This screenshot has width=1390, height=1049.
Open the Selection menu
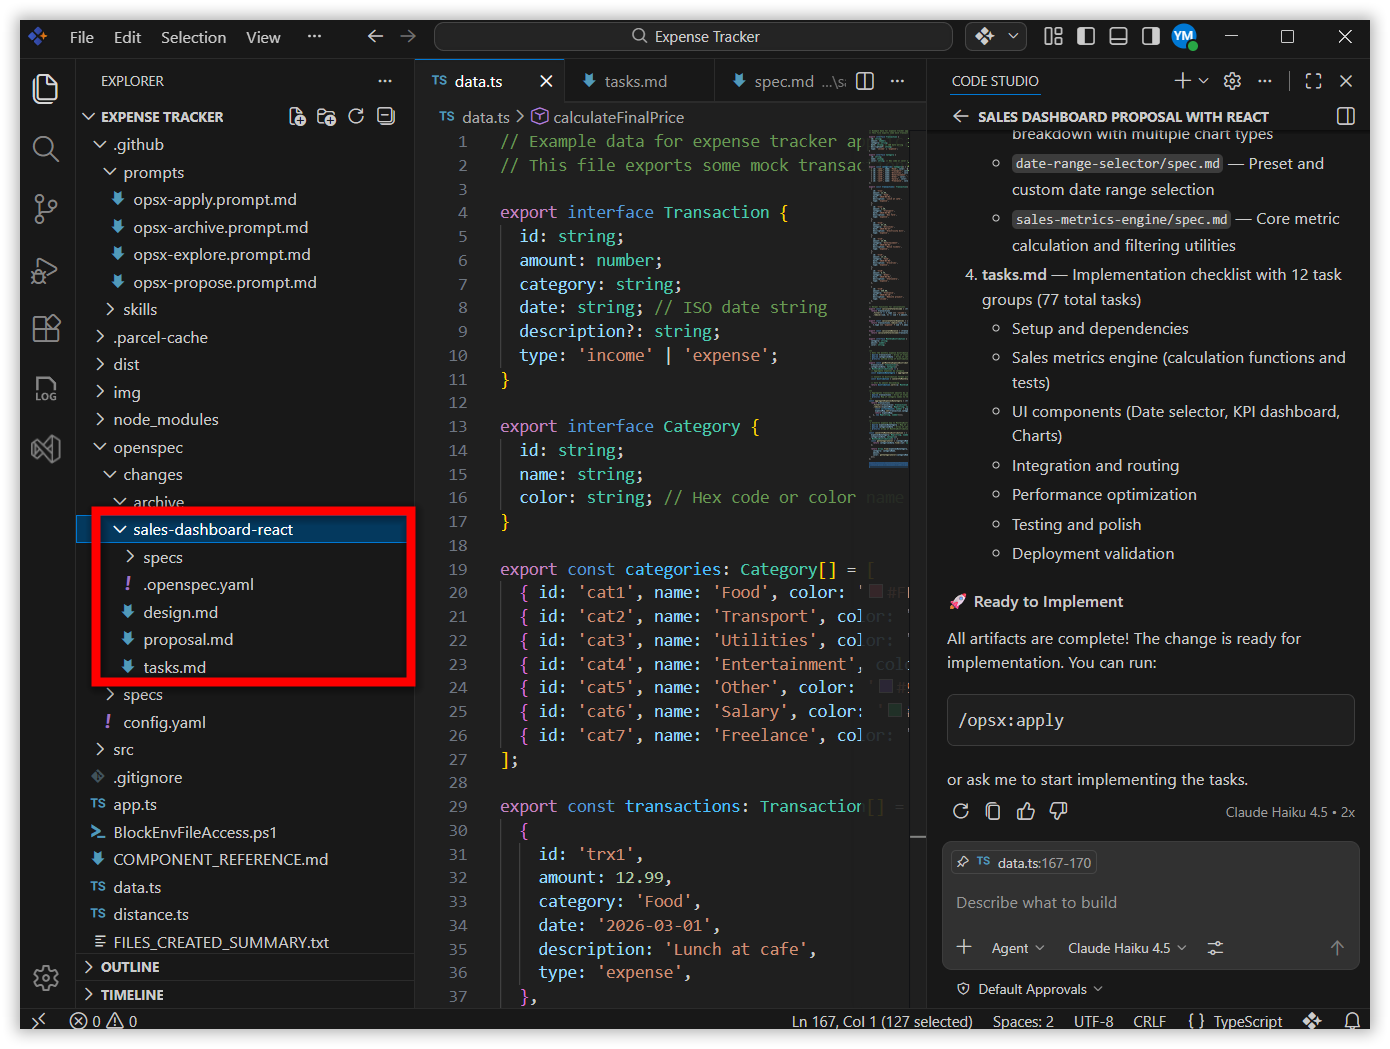(x=194, y=37)
